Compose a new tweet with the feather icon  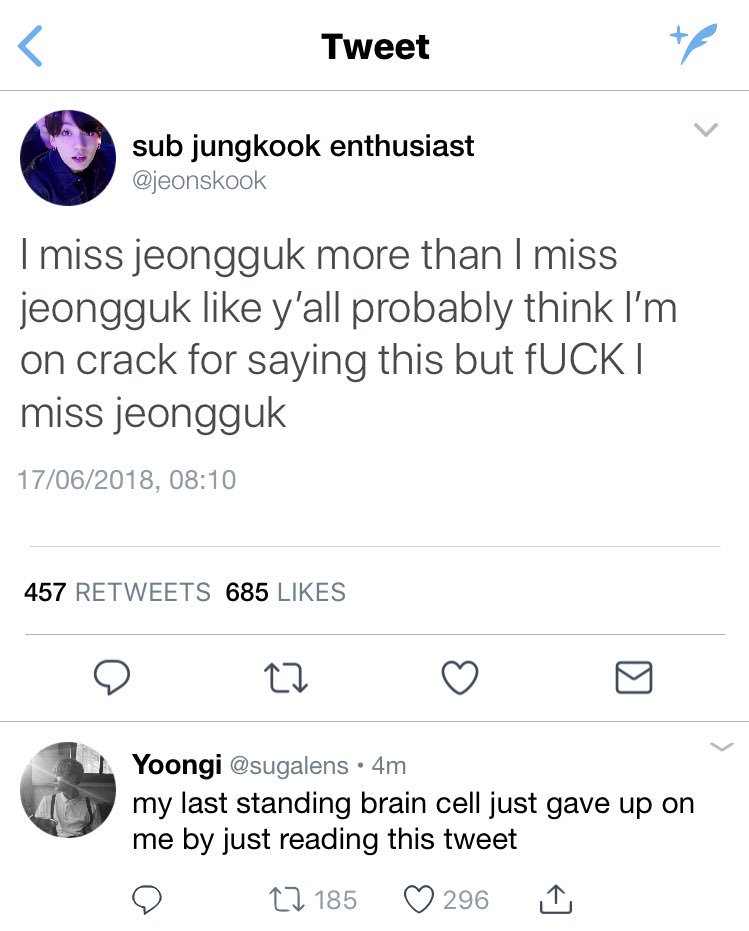[693, 43]
